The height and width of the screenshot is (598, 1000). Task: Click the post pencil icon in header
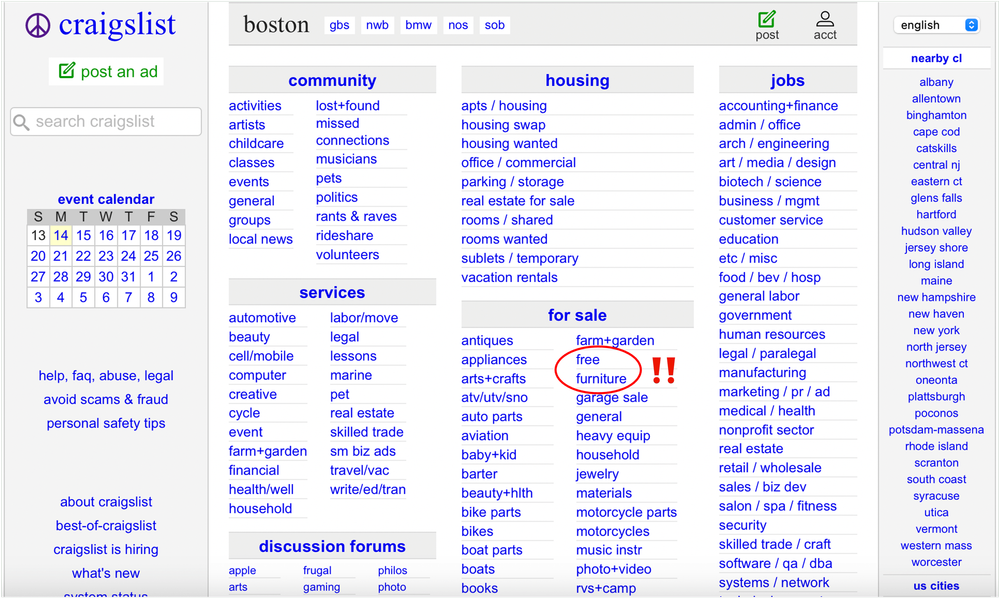click(x=767, y=18)
